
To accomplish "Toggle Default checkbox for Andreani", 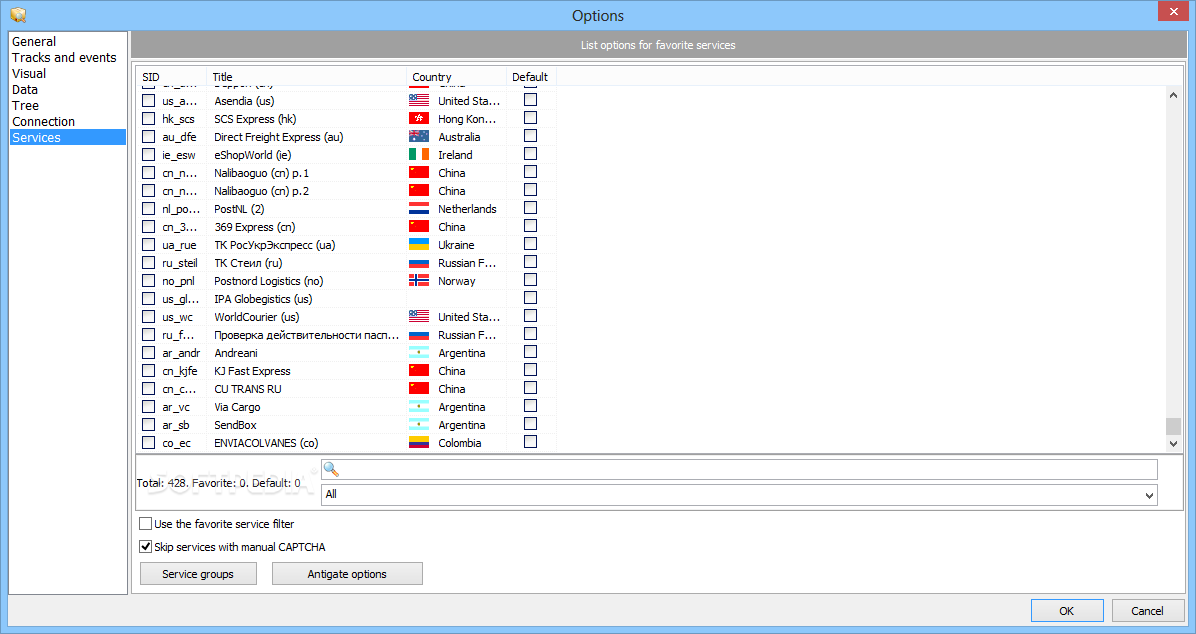I will (x=530, y=352).
